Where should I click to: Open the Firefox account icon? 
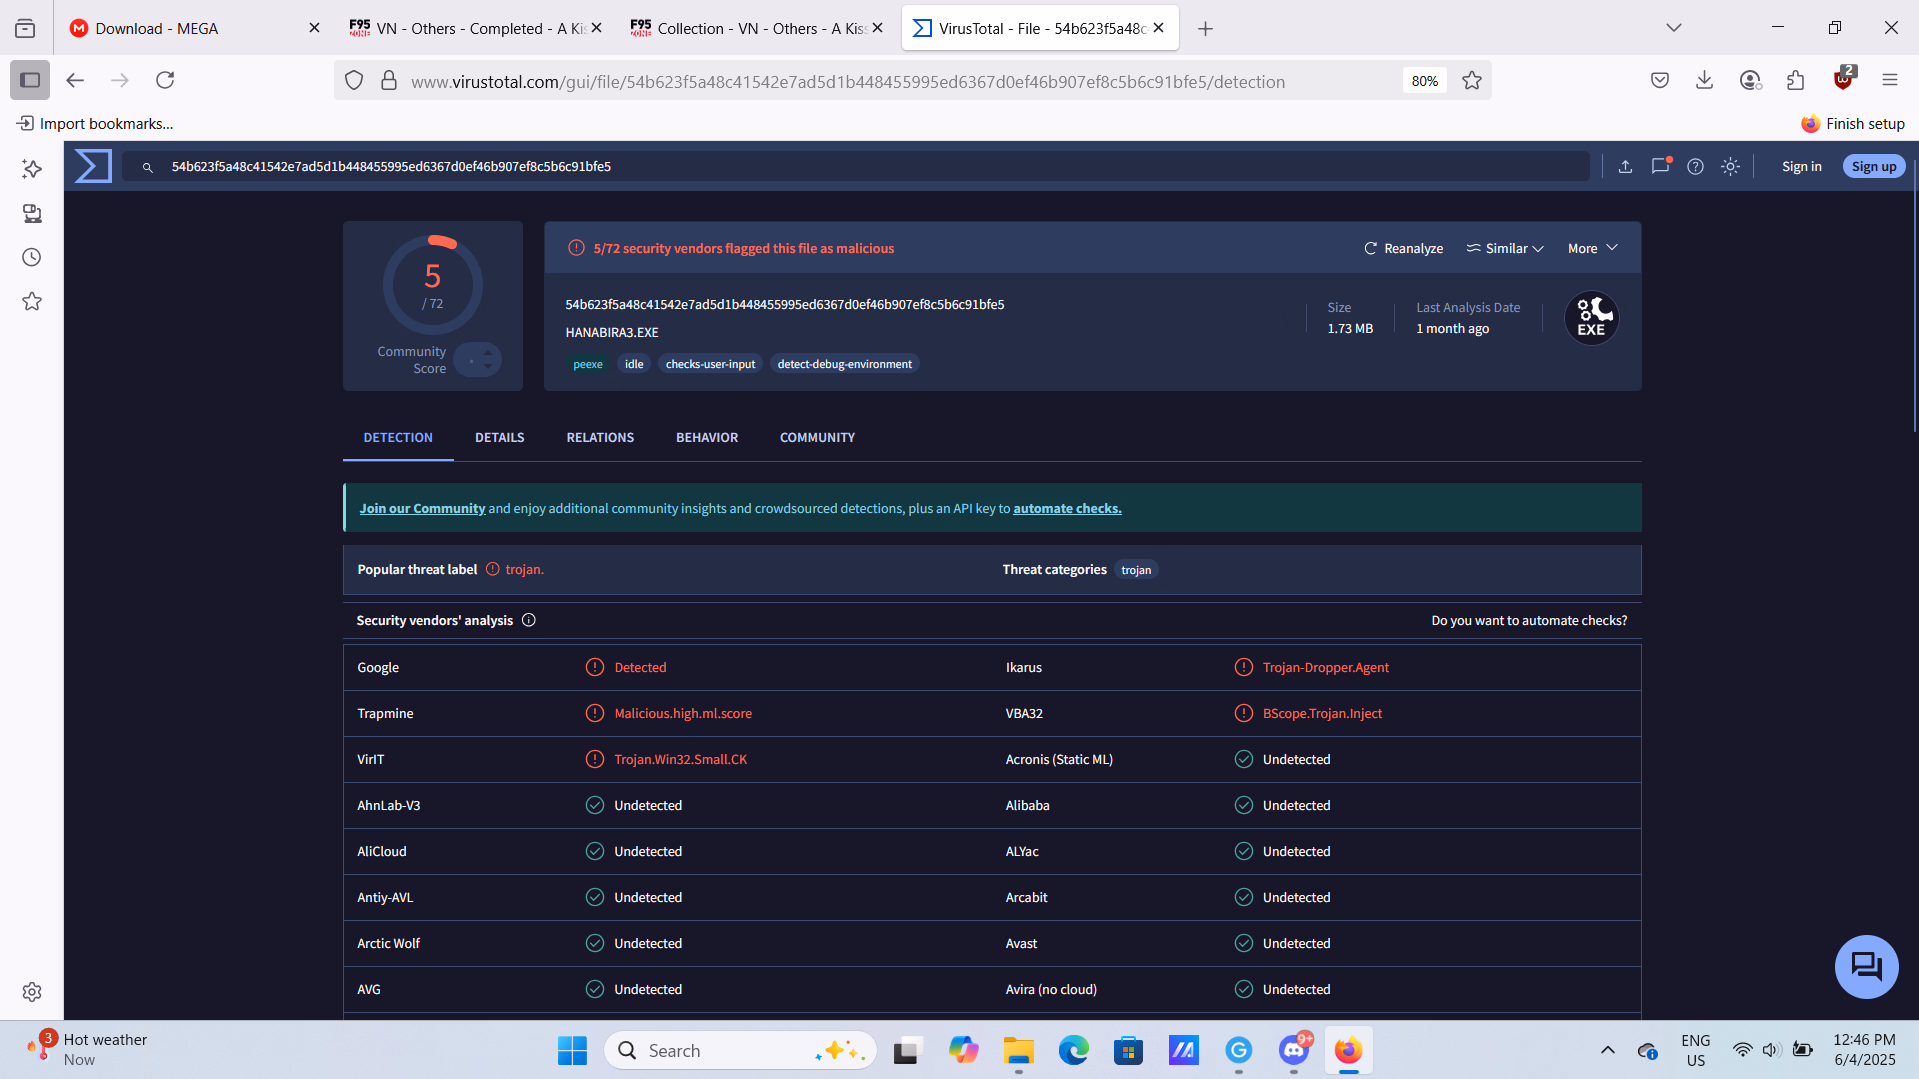click(x=1750, y=81)
